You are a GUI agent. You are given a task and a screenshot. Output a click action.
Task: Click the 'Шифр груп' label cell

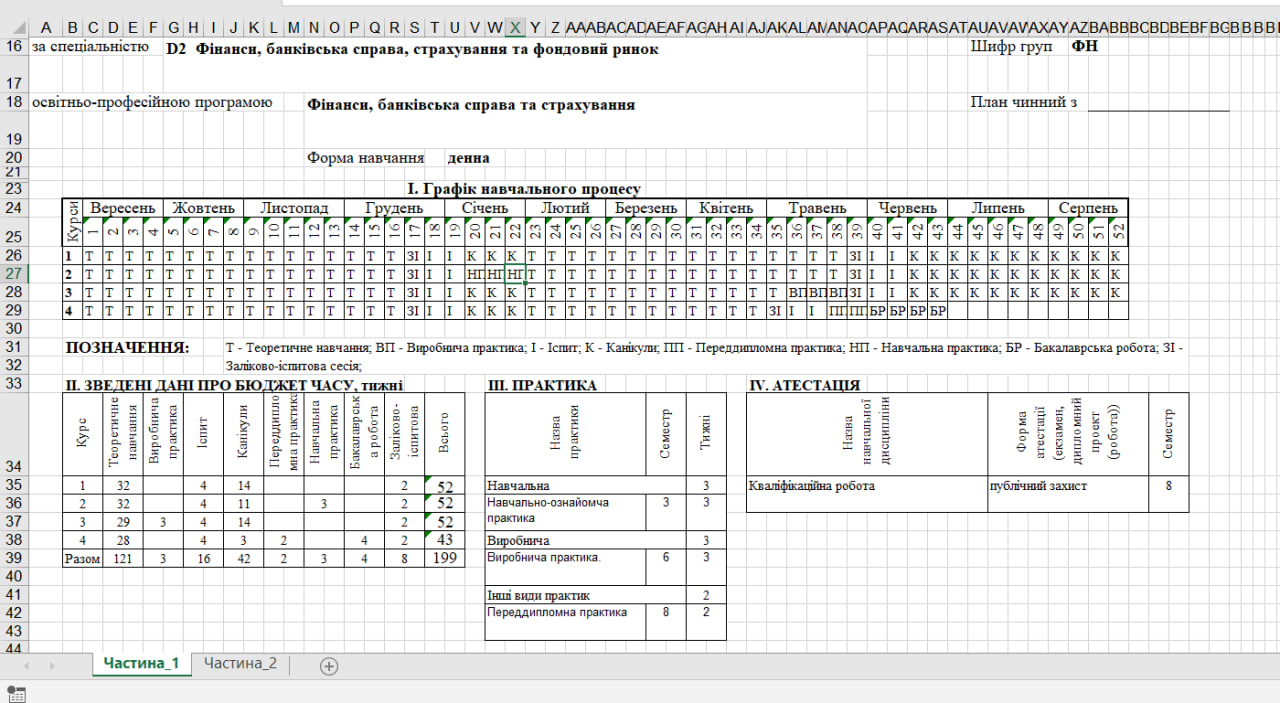coord(1011,47)
